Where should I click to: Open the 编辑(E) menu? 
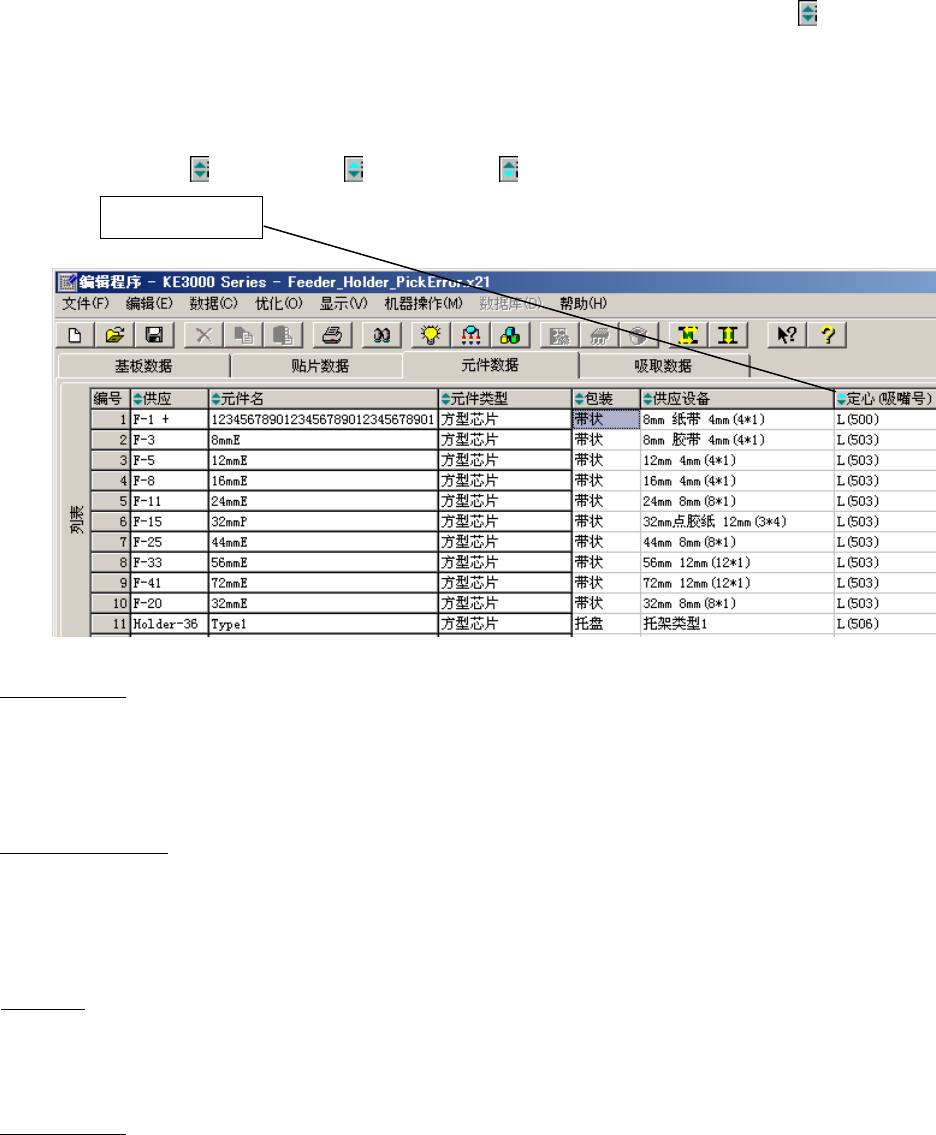click(x=149, y=303)
